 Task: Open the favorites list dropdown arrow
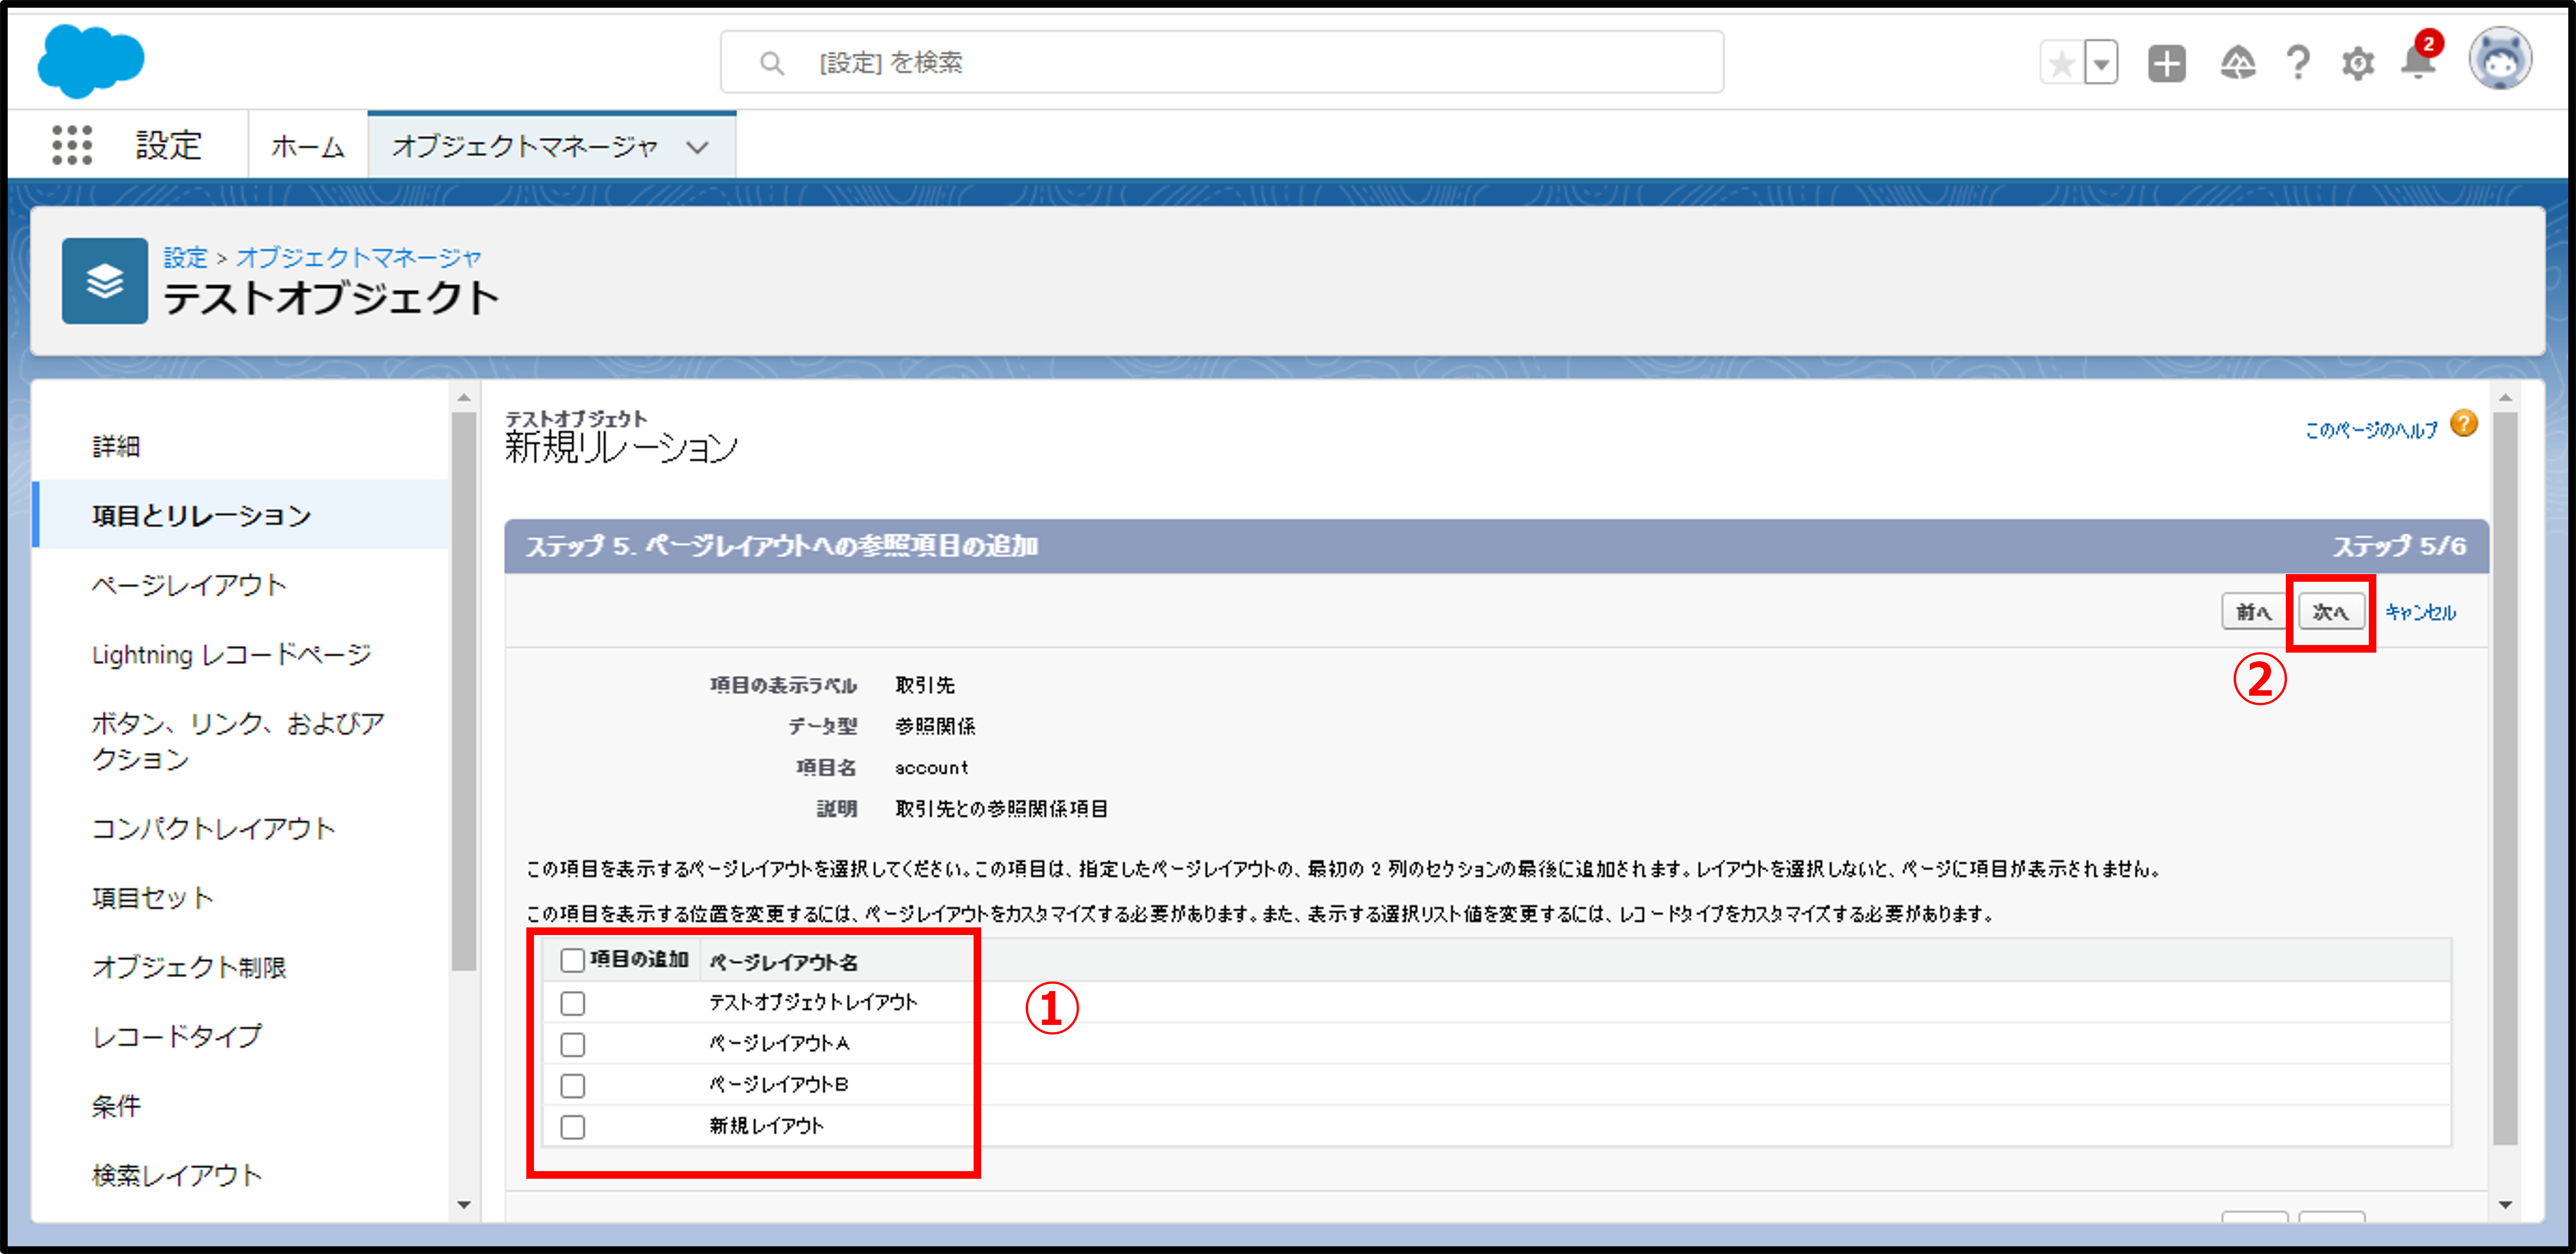coord(2102,64)
